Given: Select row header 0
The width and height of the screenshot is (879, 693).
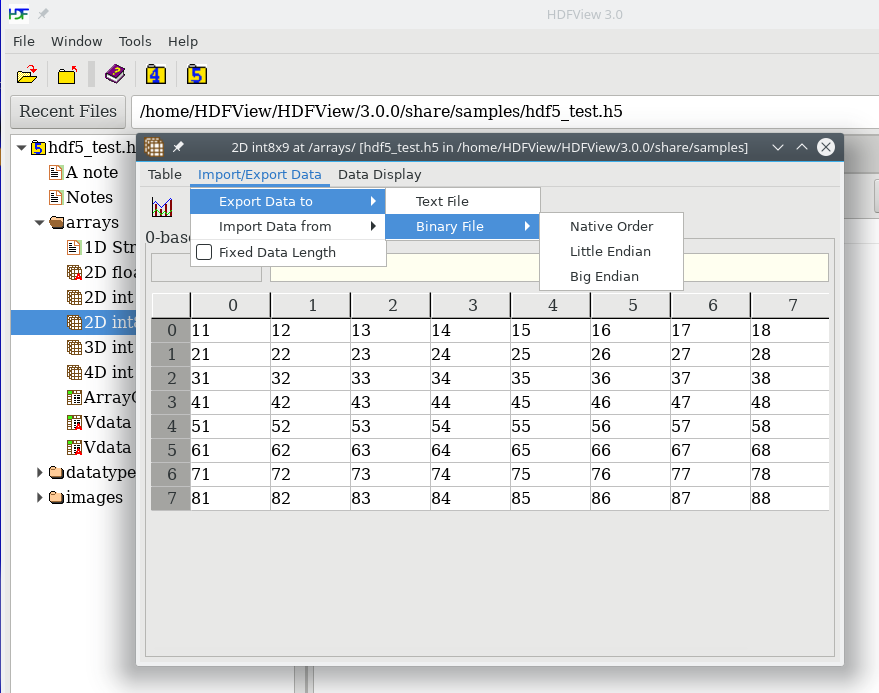Looking at the screenshot, I should tap(171, 330).
